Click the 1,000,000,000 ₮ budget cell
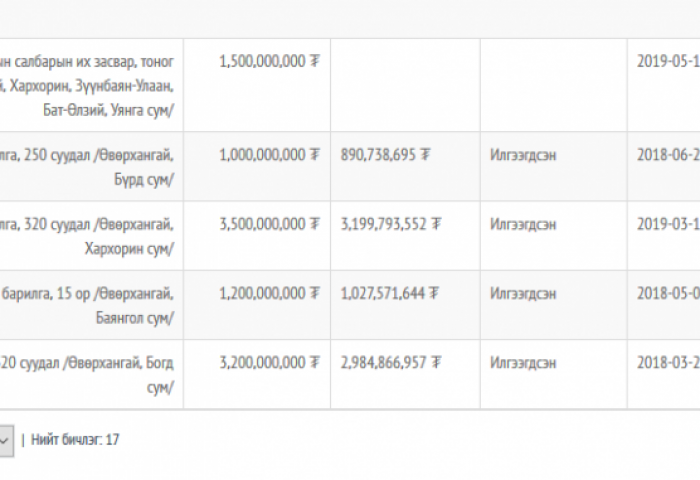This screenshot has height=480, width=700. [269, 155]
